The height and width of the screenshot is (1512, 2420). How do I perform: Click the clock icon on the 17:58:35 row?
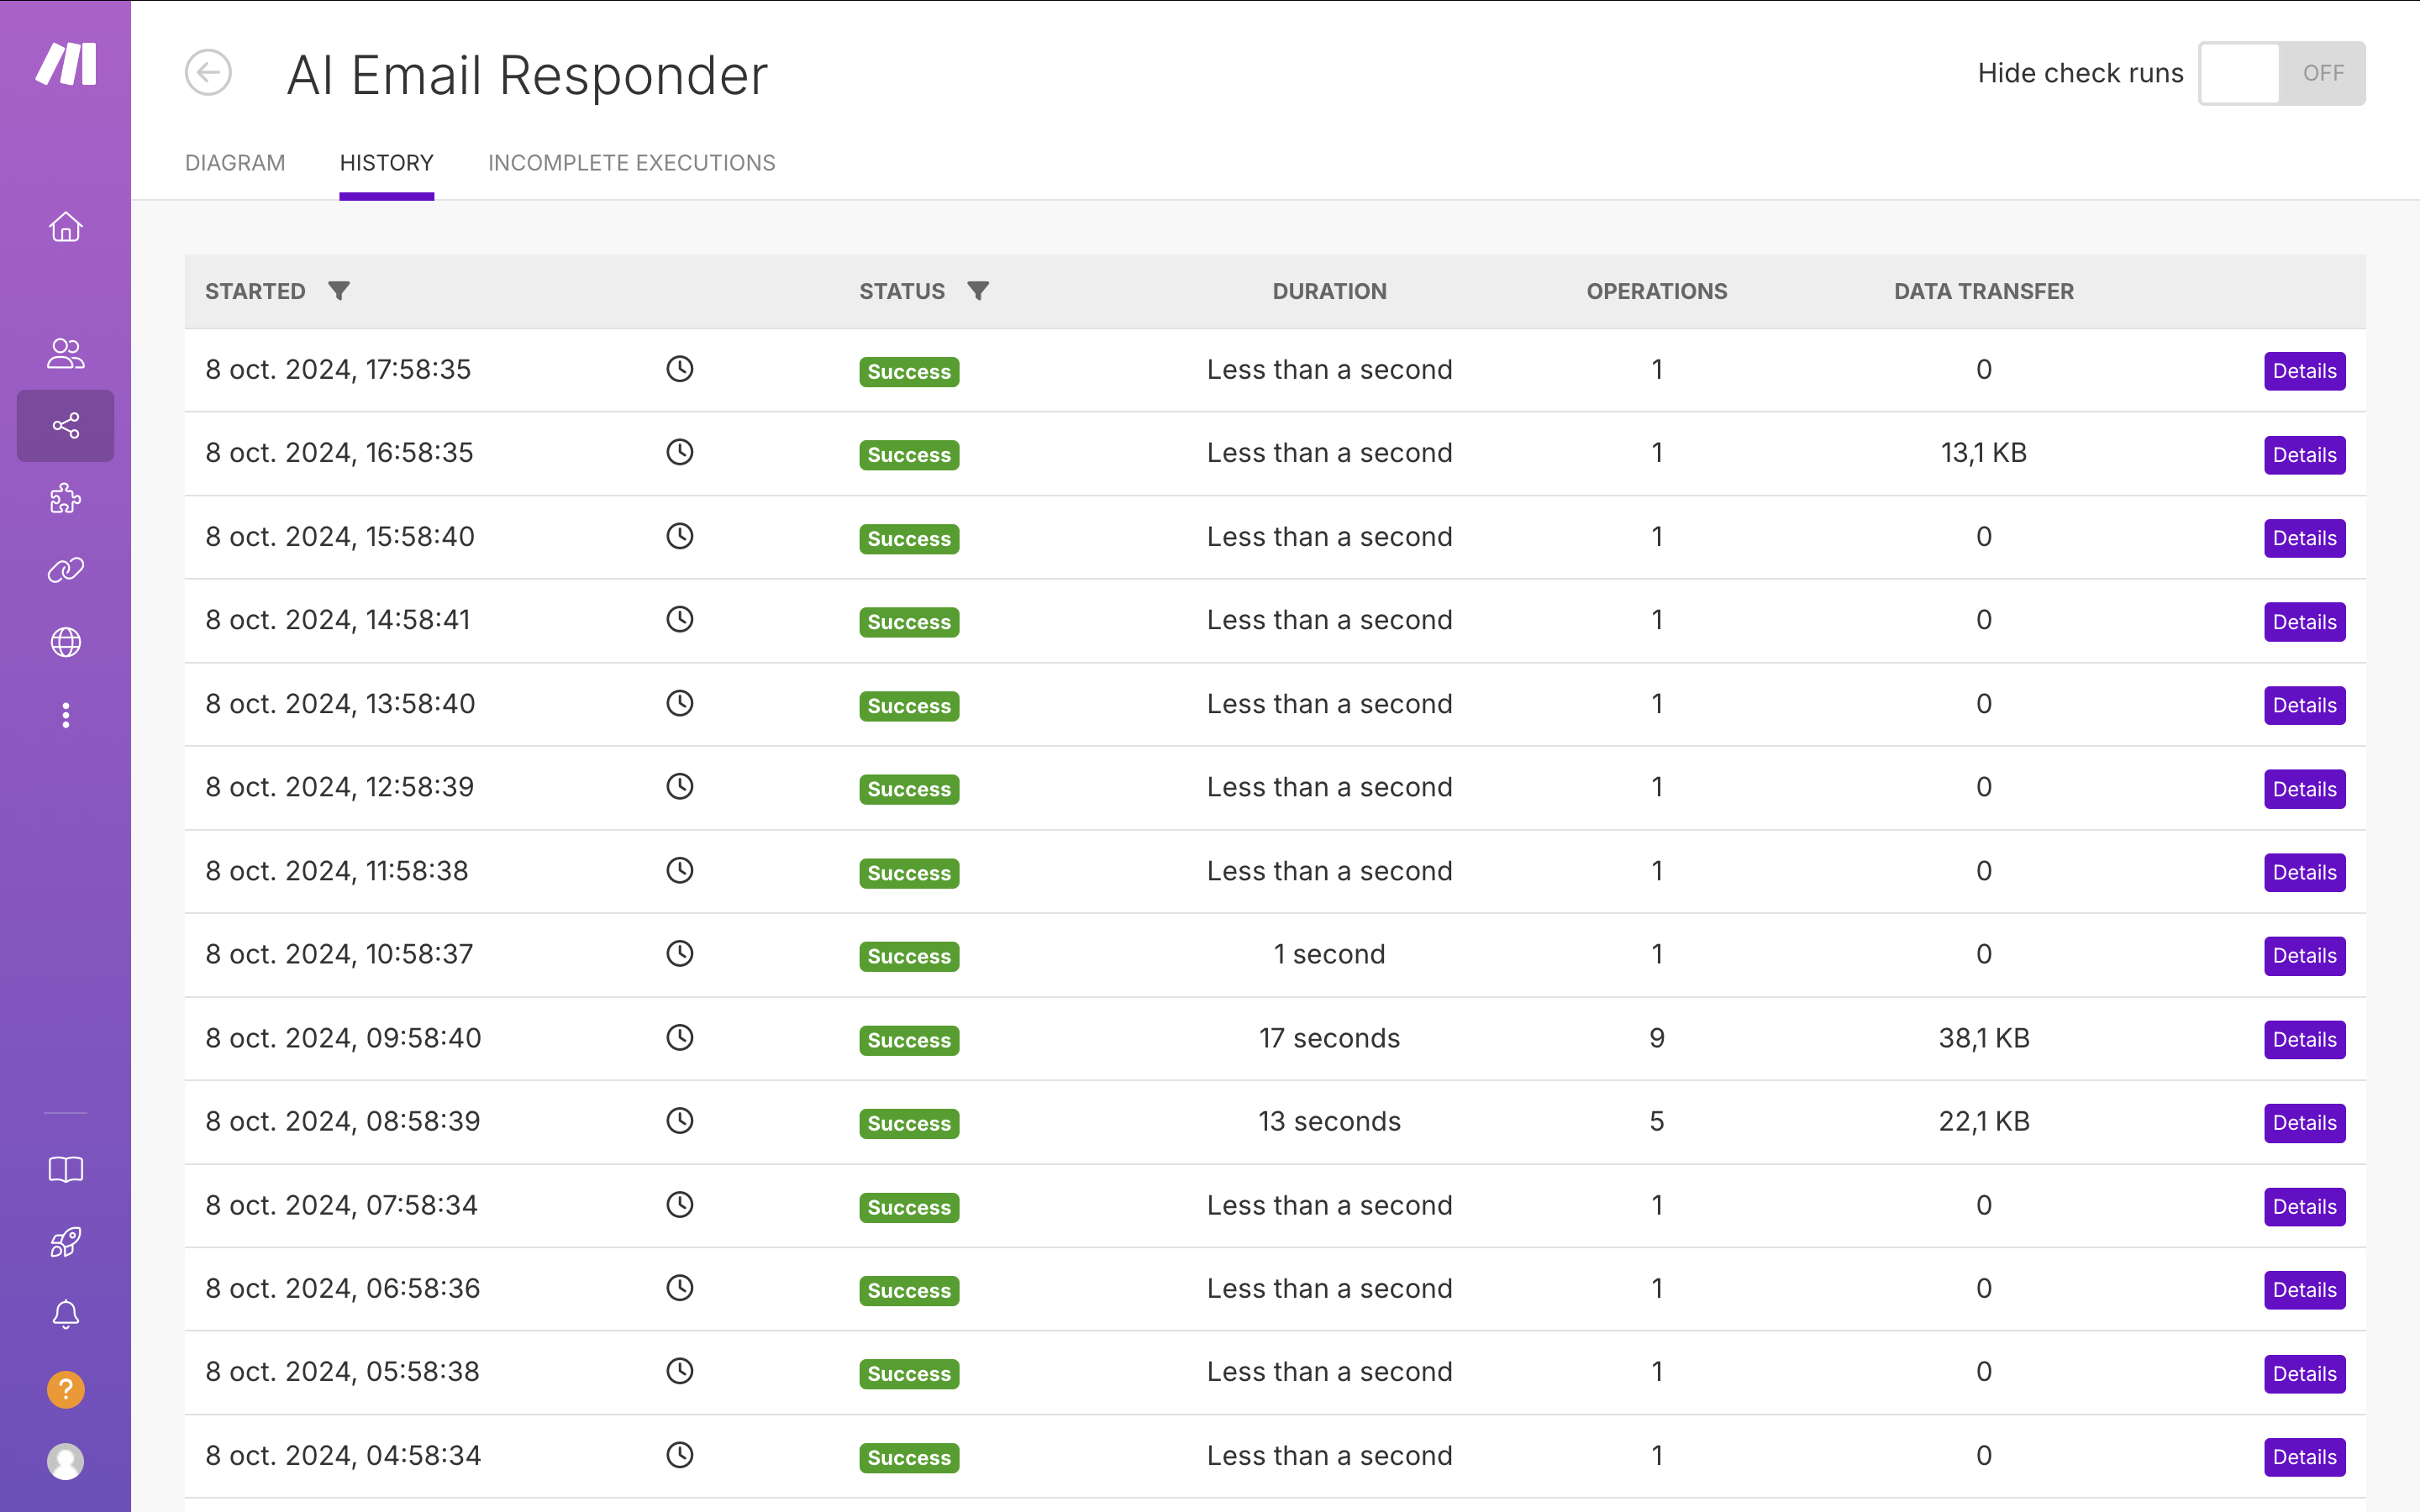(680, 369)
